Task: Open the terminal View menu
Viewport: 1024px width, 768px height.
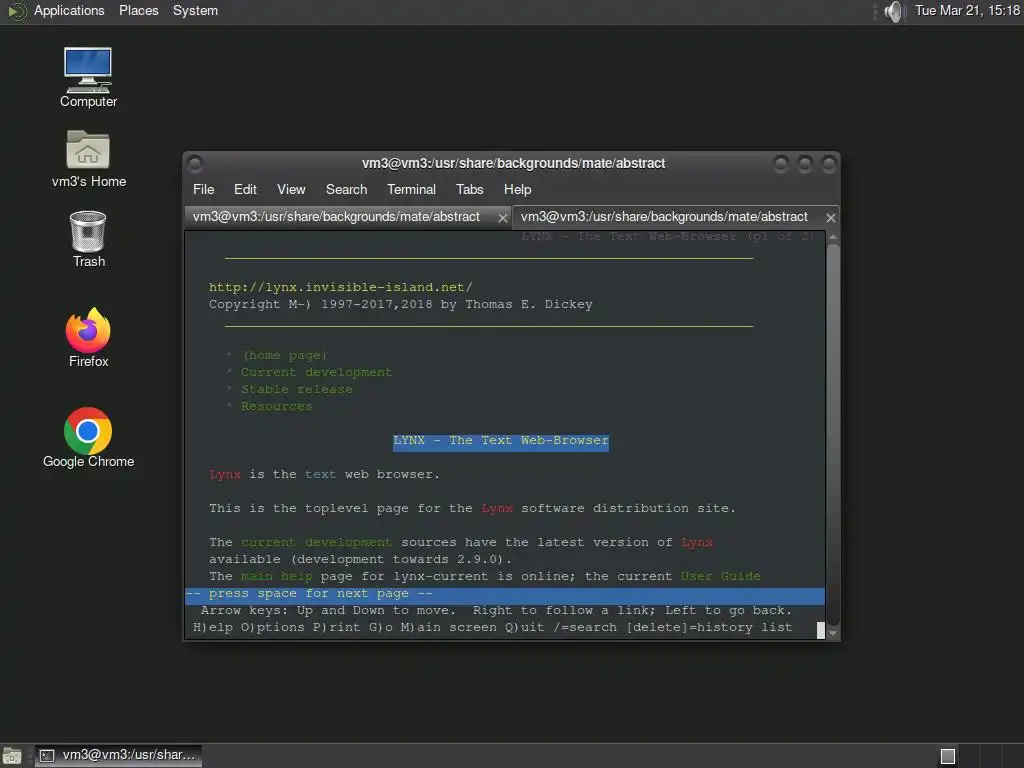Action: pos(291,189)
